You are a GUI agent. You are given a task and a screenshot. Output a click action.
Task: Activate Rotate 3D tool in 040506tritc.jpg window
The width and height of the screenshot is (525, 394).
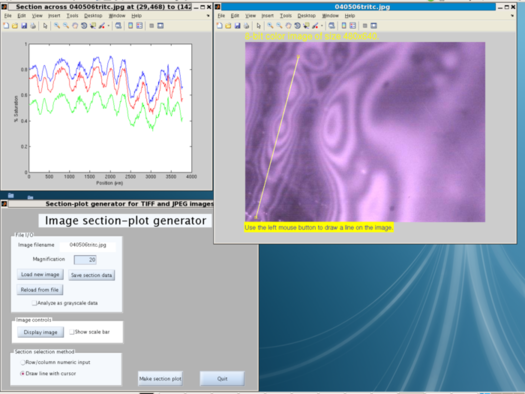click(297, 26)
